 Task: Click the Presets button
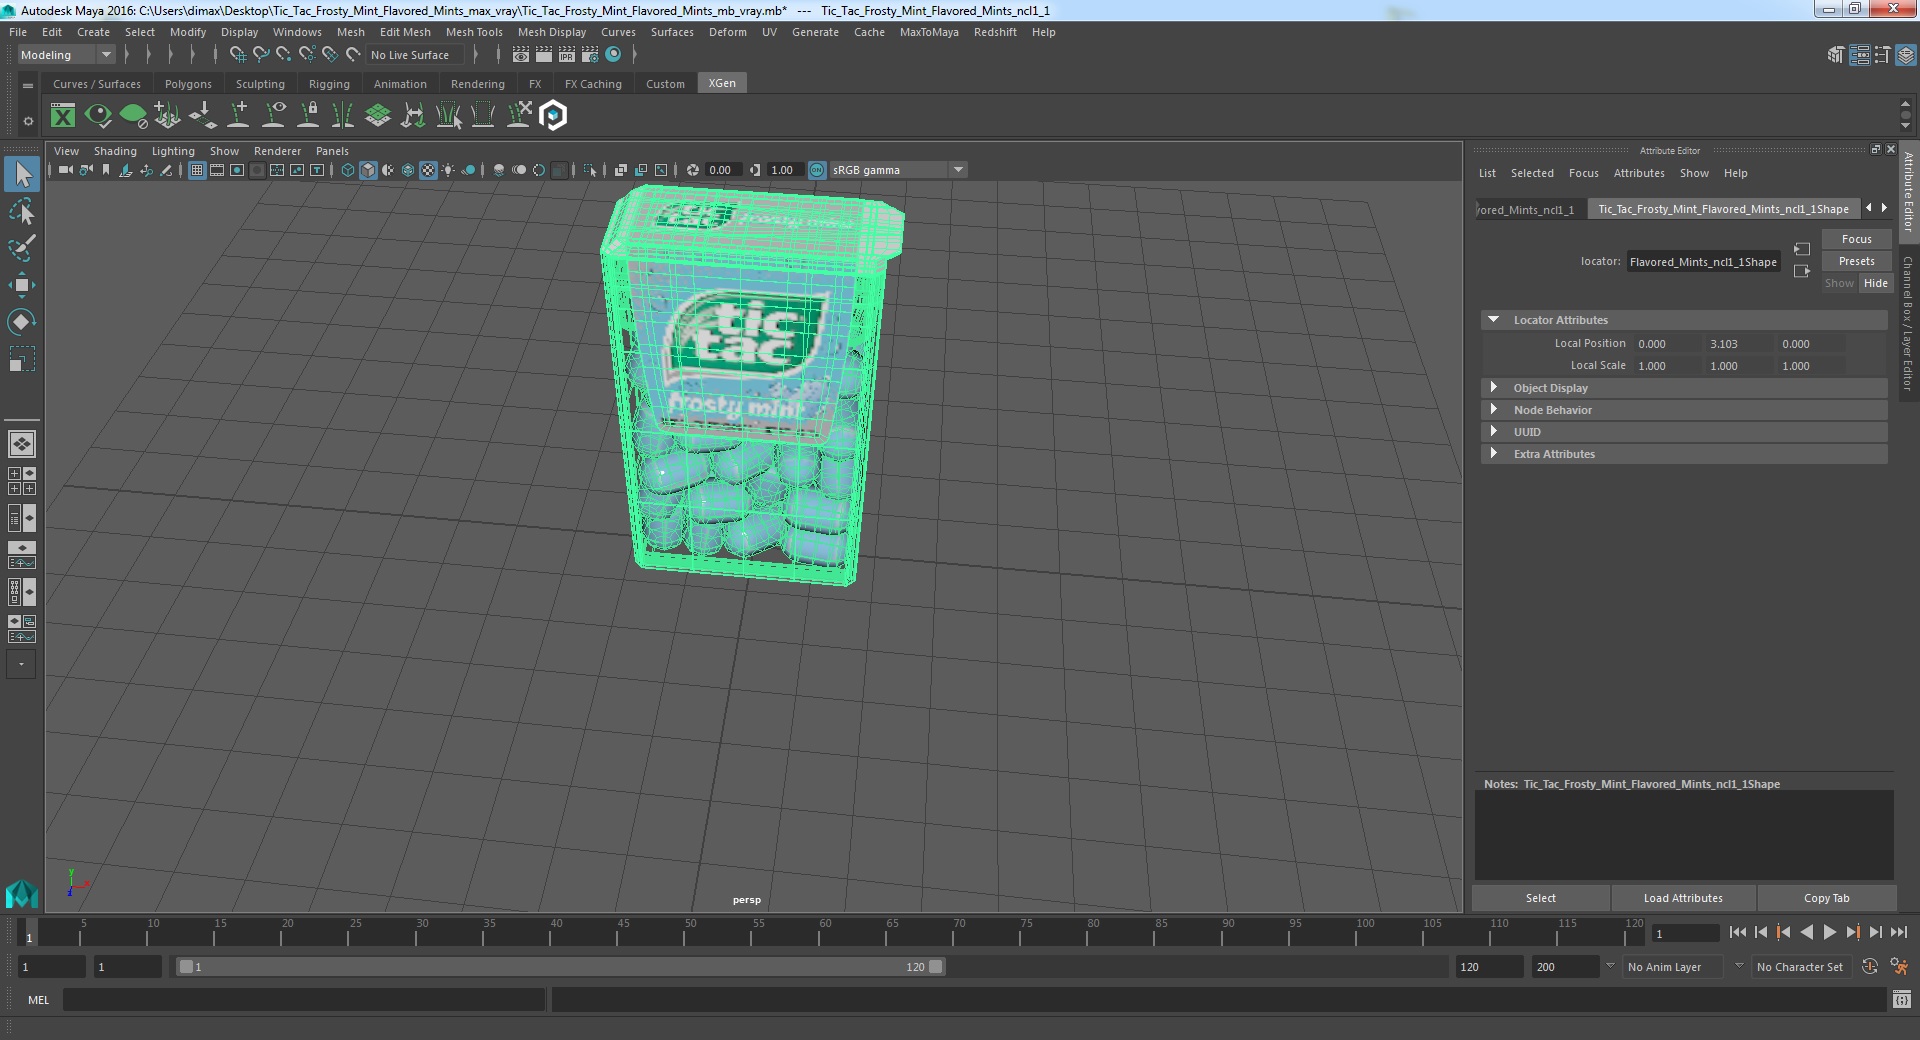pyautogui.click(x=1856, y=261)
